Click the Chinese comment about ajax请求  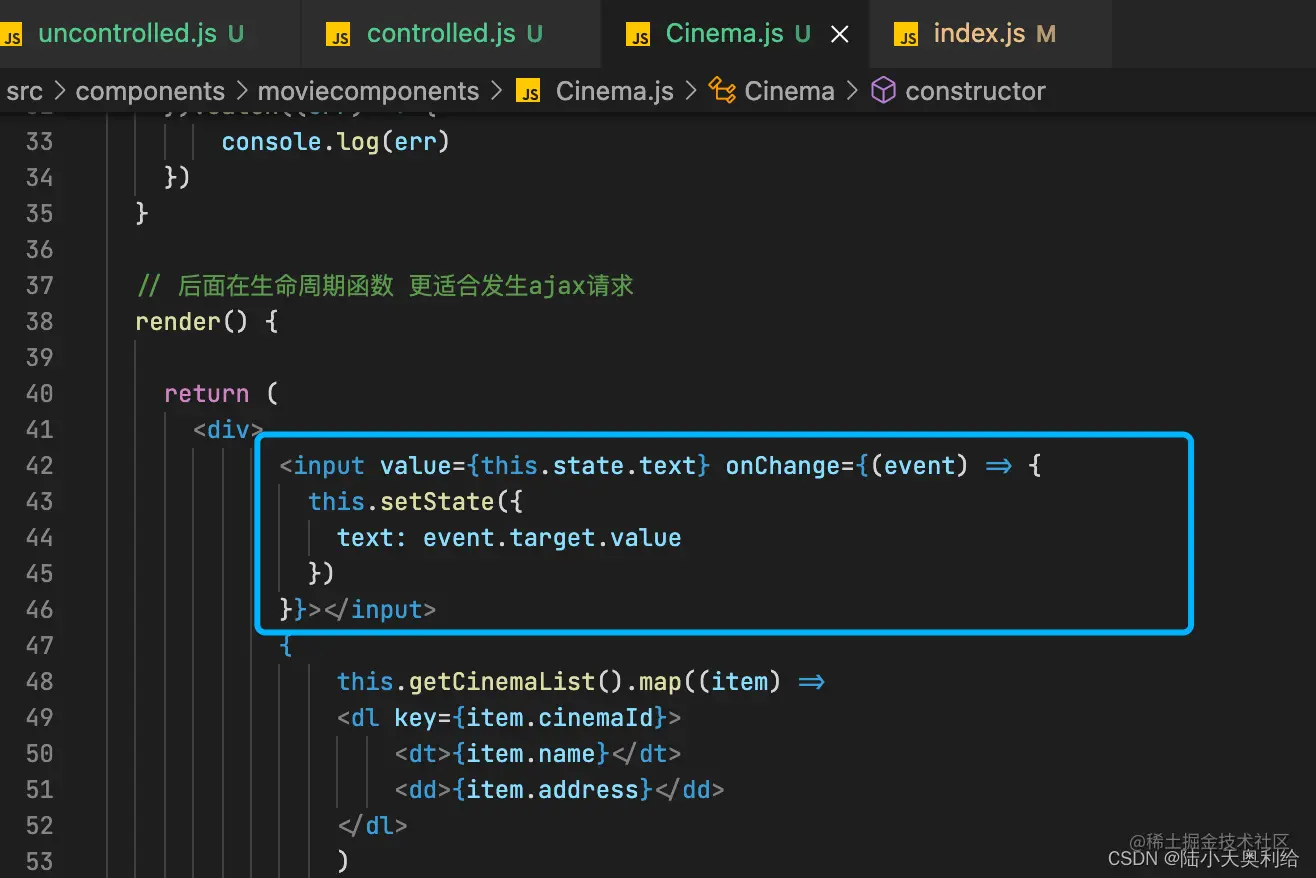386,286
